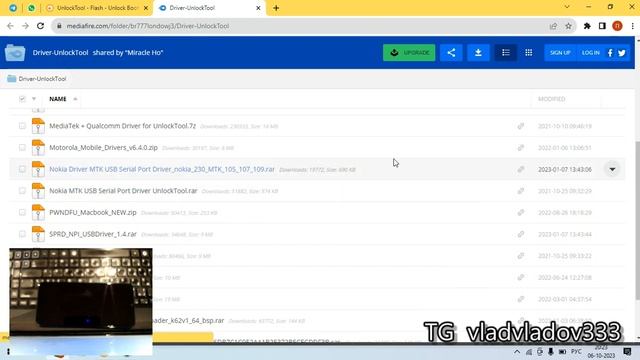This screenshot has width=640, height=360.
Task: Open selection dropdown next to select-all checkbox
Action: (x=34, y=99)
